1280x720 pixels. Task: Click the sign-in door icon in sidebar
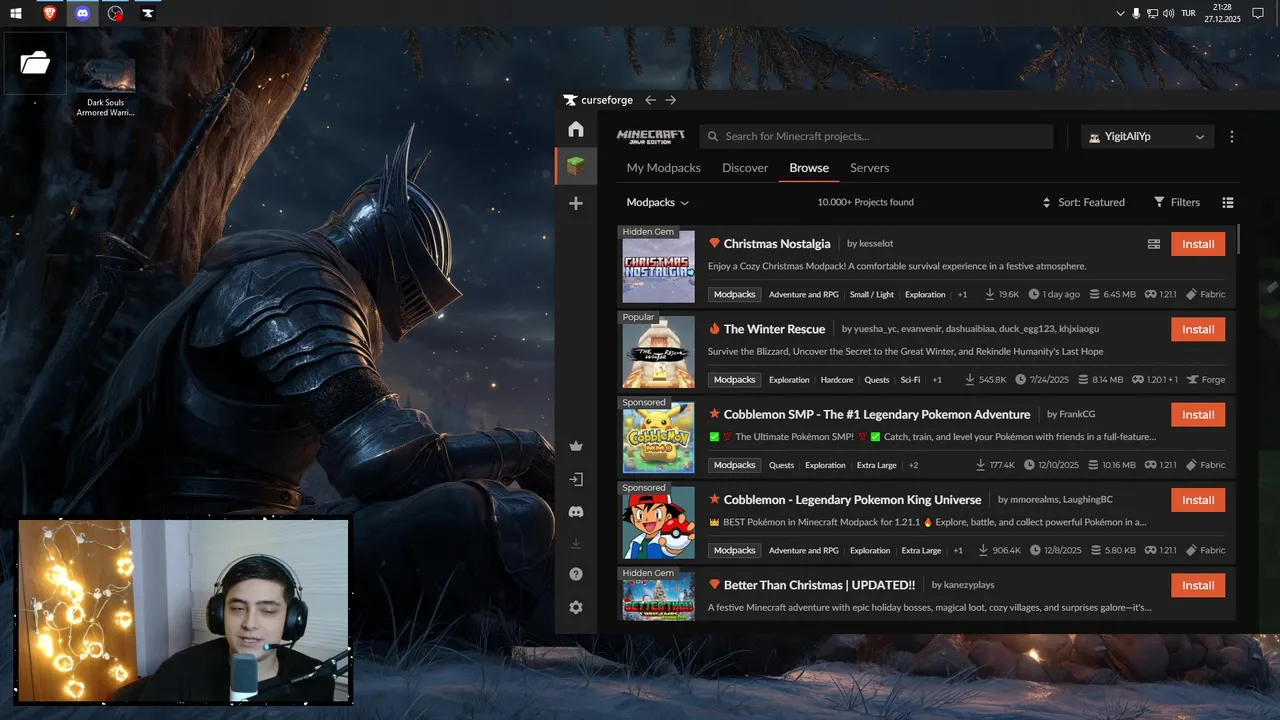click(x=576, y=479)
